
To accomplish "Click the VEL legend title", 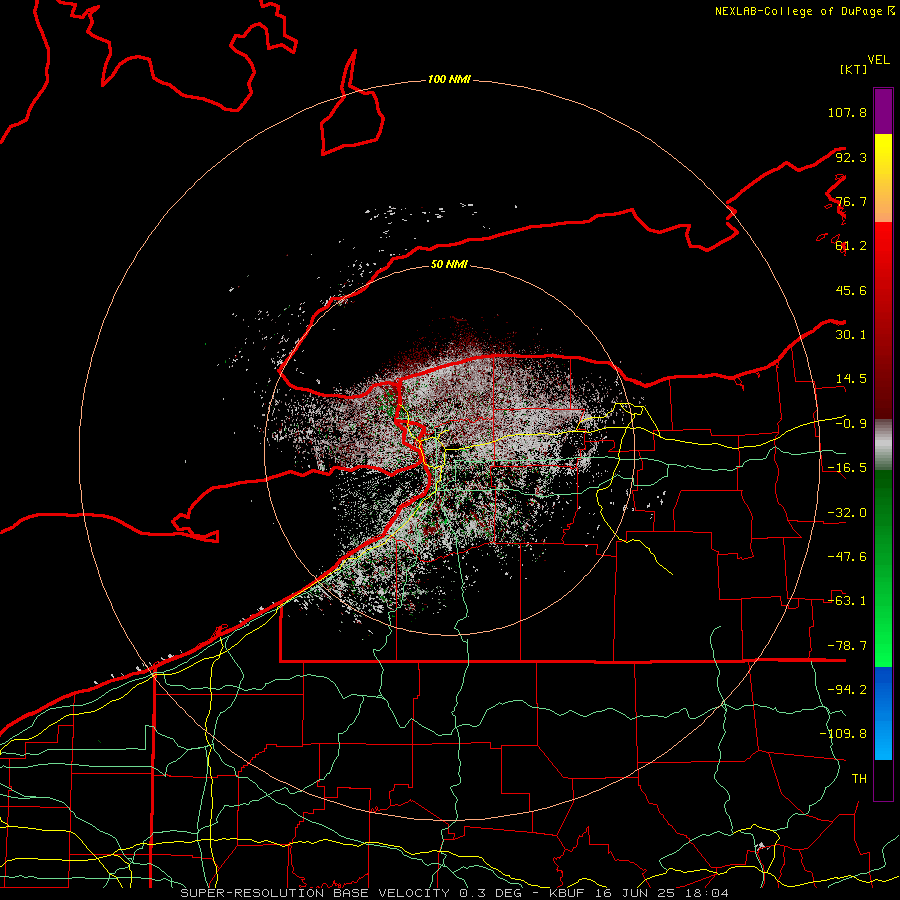I will [878, 60].
